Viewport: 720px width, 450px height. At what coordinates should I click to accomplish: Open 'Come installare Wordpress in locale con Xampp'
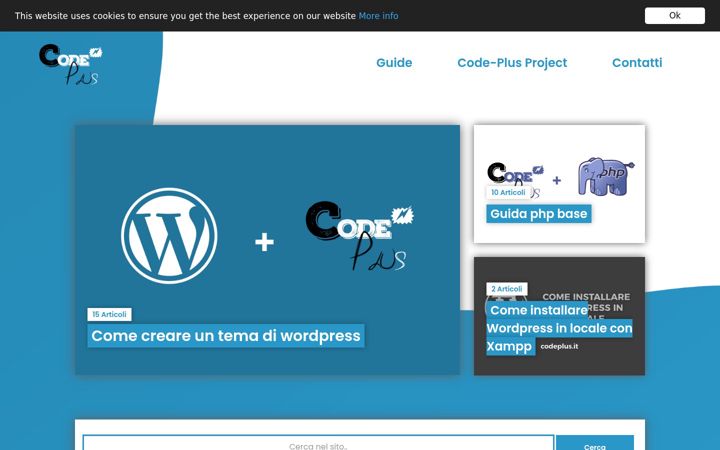559,328
